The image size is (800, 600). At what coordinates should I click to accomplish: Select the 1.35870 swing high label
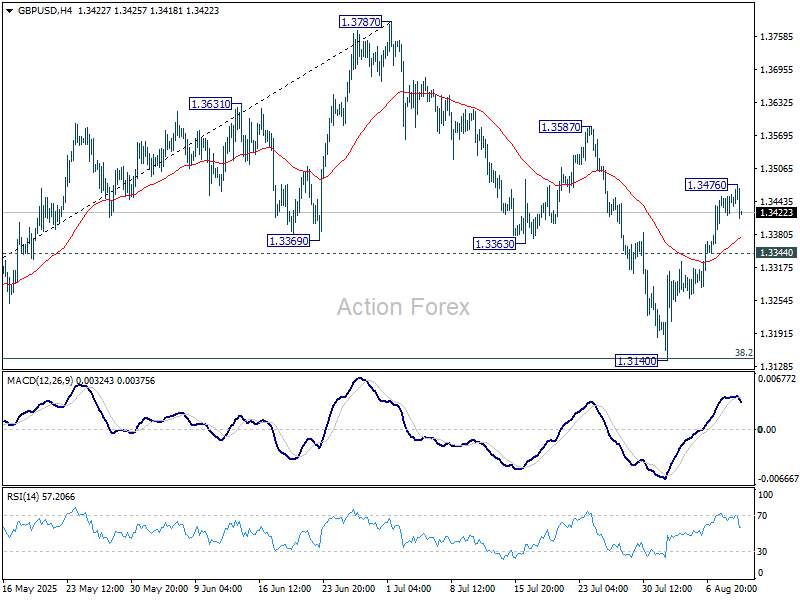[560, 127]
